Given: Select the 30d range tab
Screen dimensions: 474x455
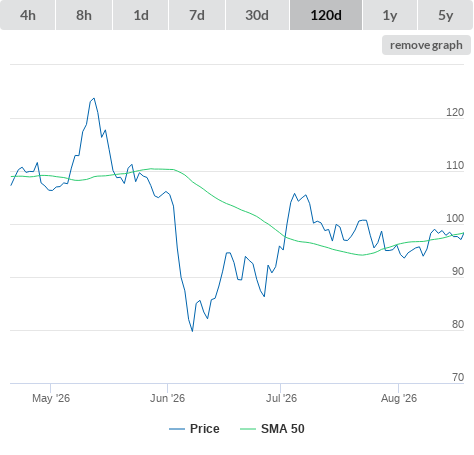Looking at the screenshot, I should click(x=257, y=15).
